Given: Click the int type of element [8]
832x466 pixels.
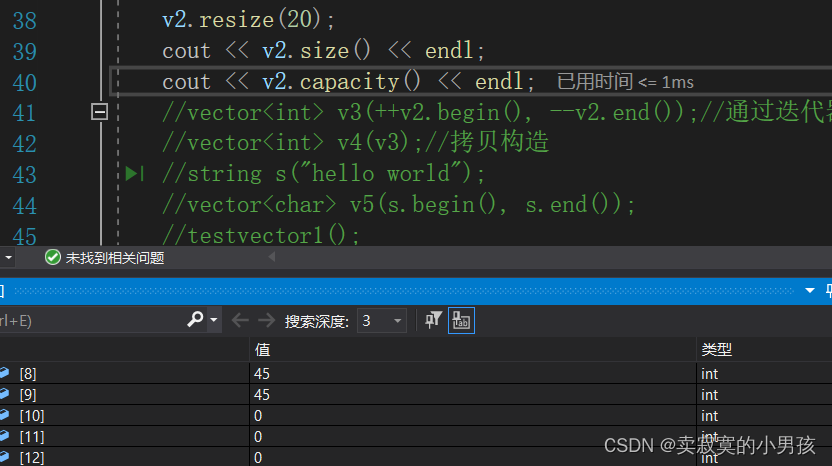Looking at the screenshot, I should (x=709, y=374).
